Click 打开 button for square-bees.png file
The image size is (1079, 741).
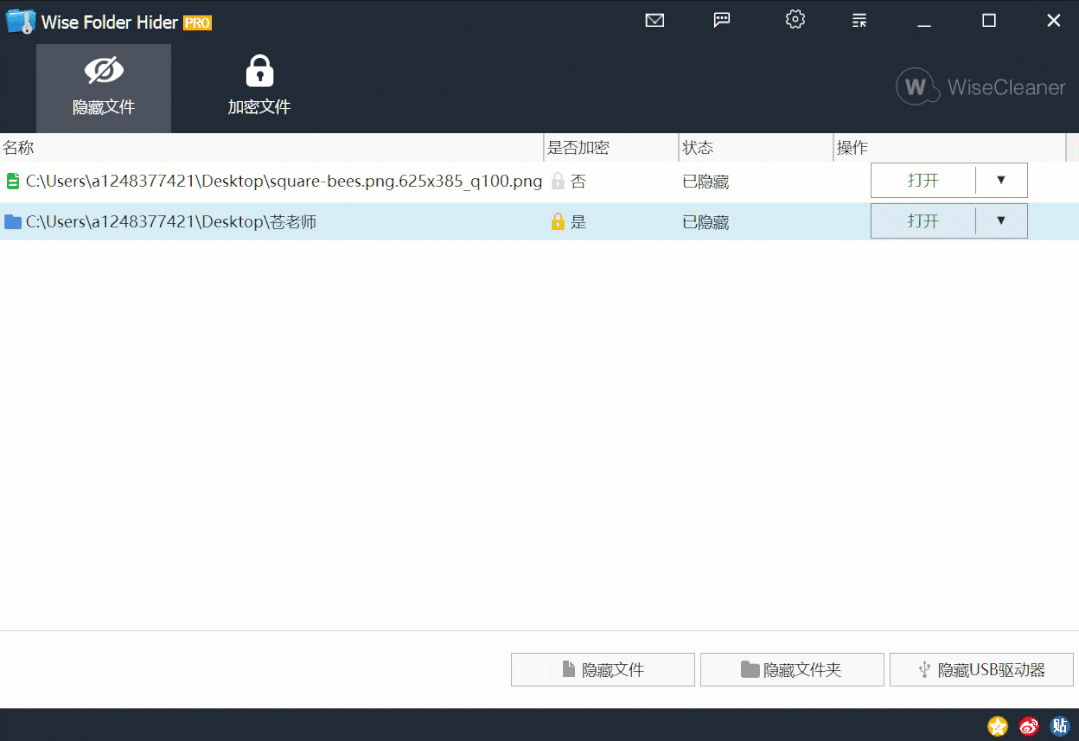point(923,181)
